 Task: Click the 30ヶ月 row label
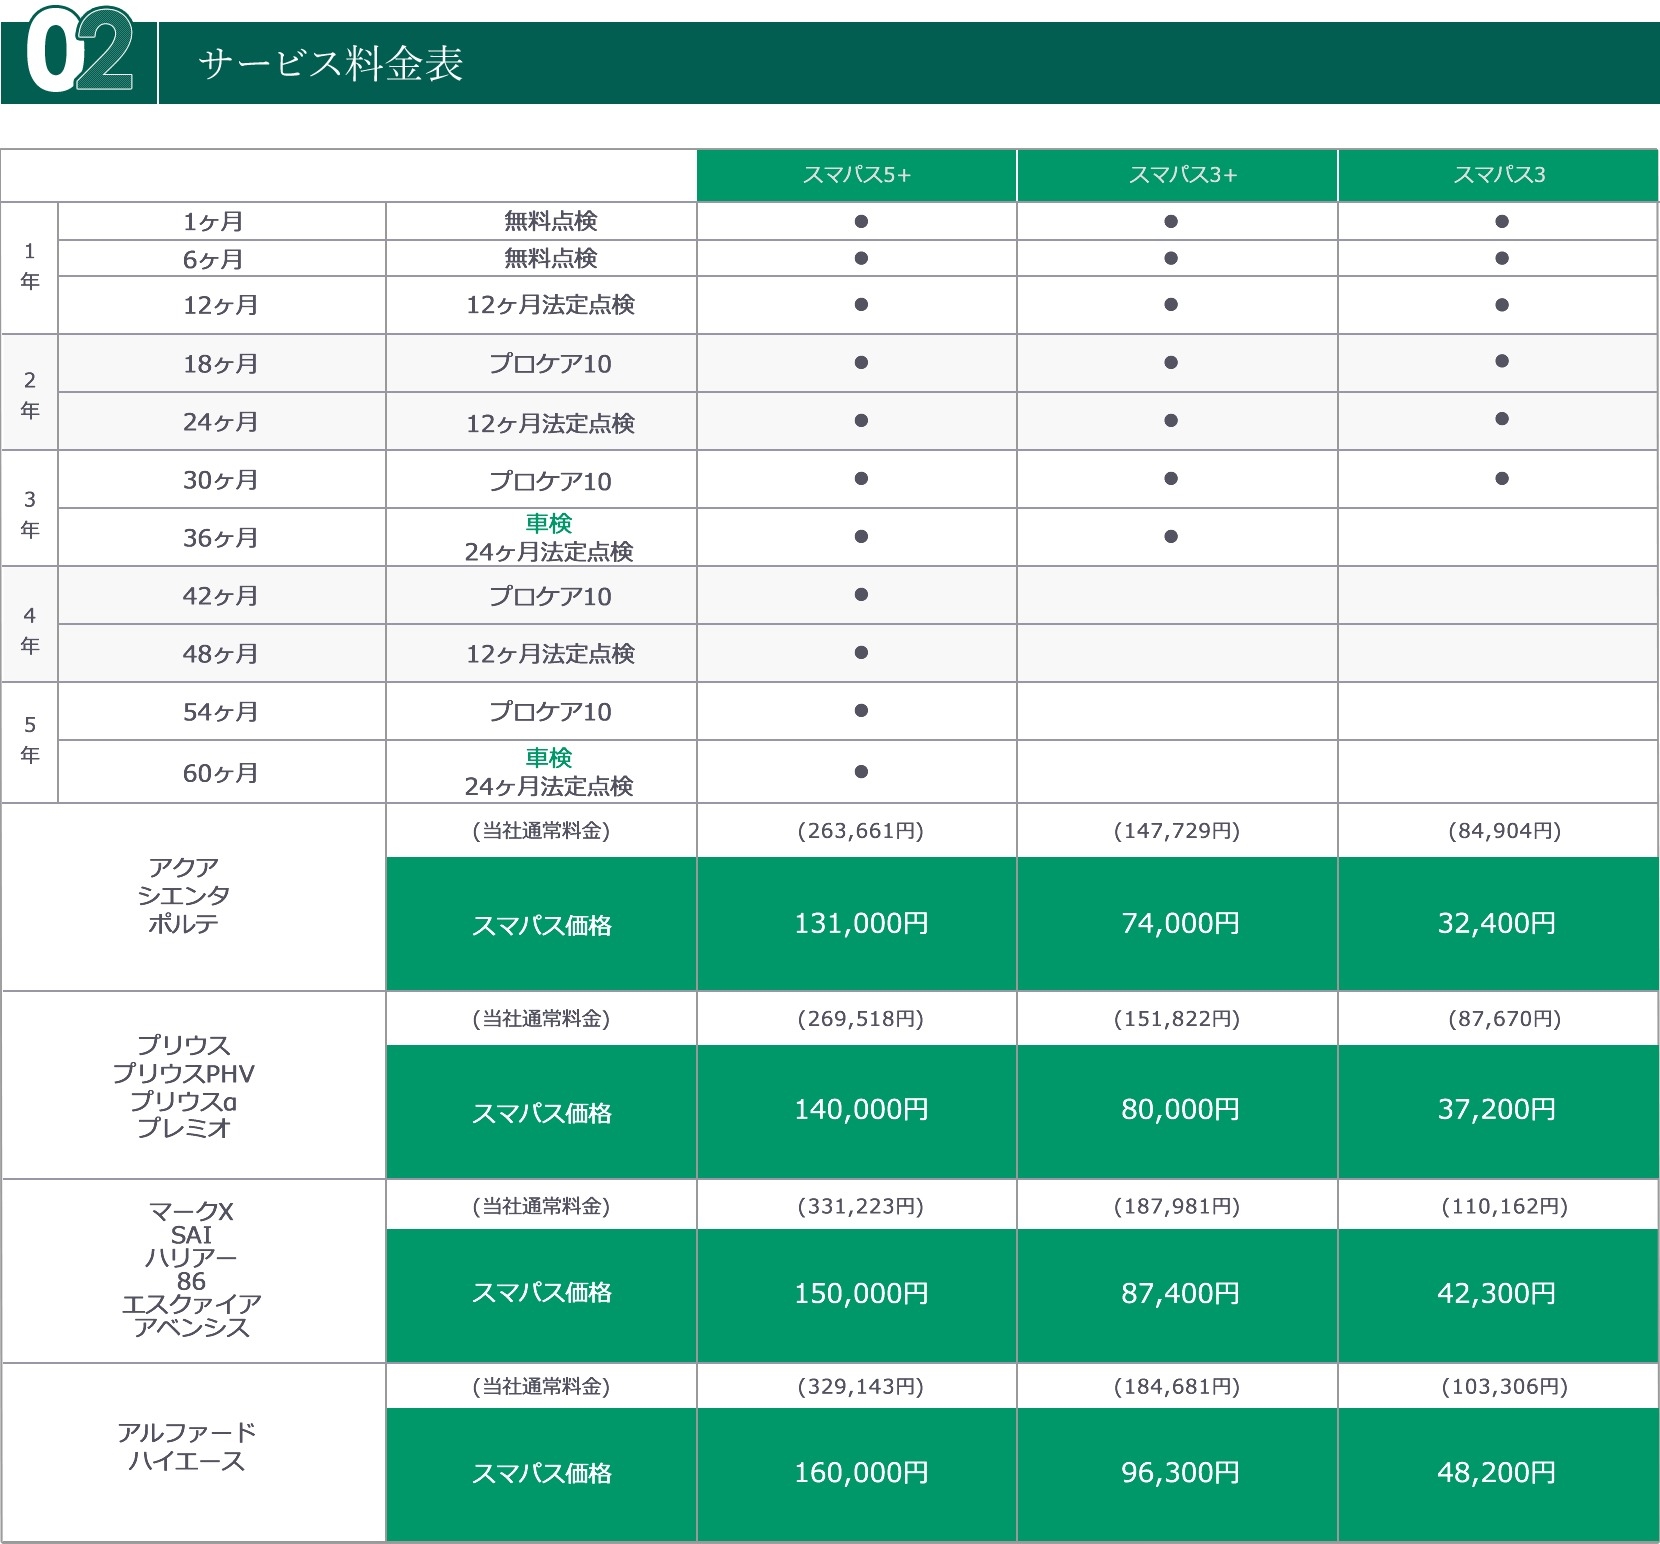[220, 480]
